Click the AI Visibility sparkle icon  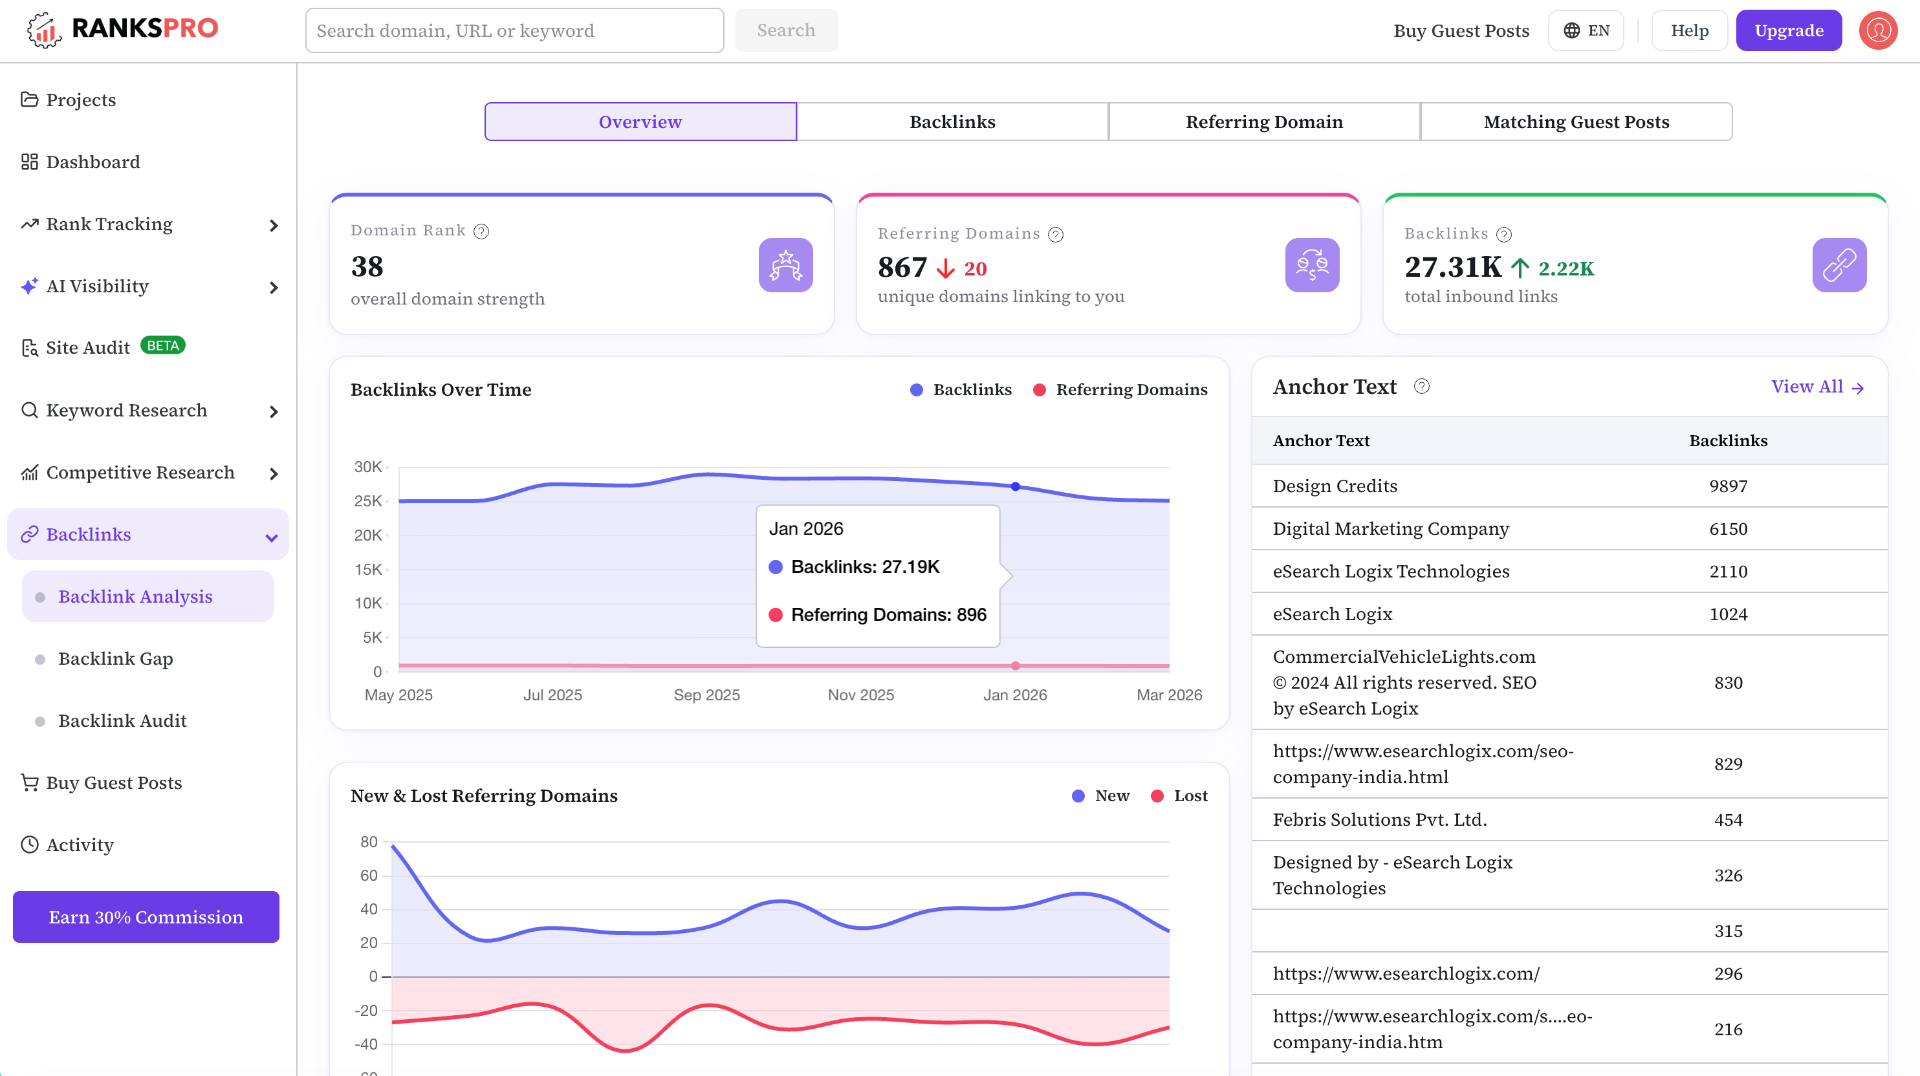[x=30, y=286]
